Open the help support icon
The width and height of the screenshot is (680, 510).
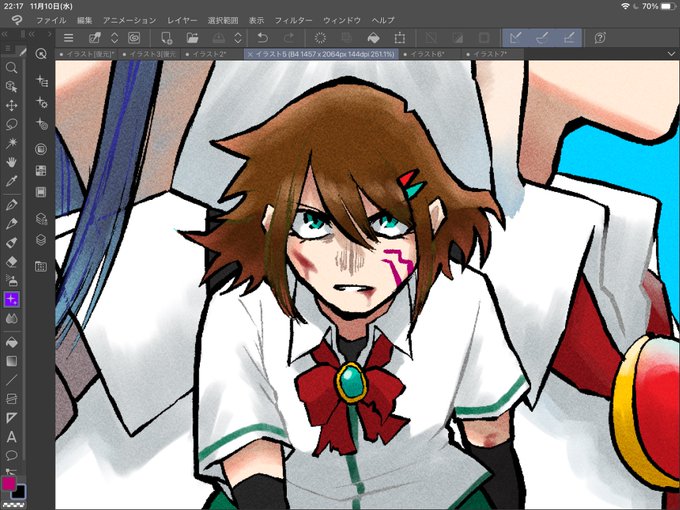pos(600,38)
